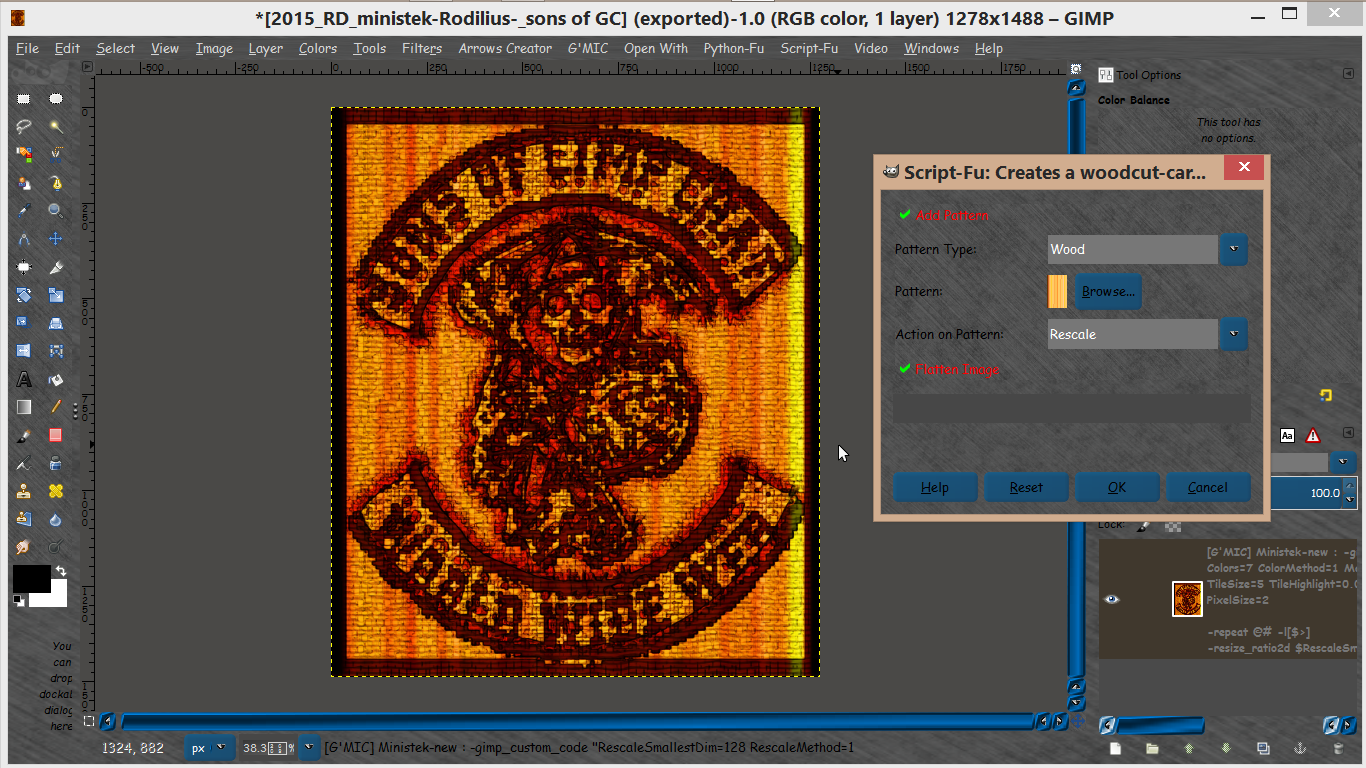Anchor floating layer using anchor icon
Image resolution: width=1366 pixels, height=768 pixels.
click(1301, 748)
